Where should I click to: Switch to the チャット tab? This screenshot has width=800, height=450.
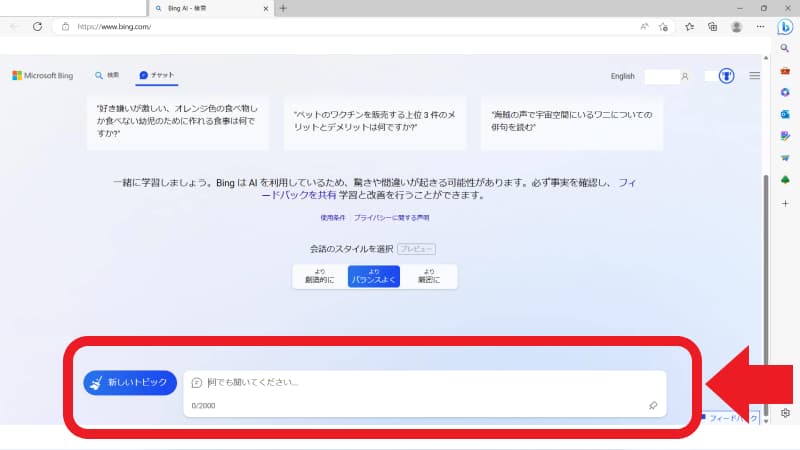click(157, 76)
